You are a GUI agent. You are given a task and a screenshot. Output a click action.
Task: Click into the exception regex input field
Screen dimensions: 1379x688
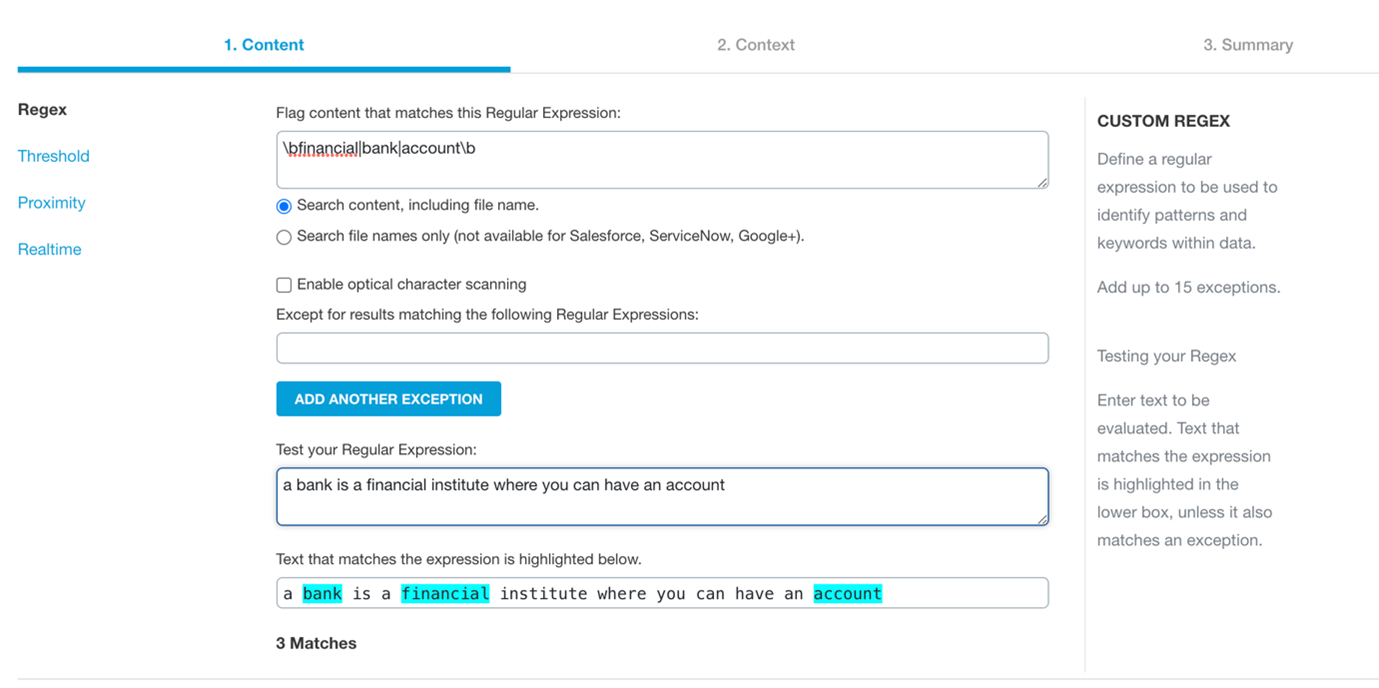[660, 348]
